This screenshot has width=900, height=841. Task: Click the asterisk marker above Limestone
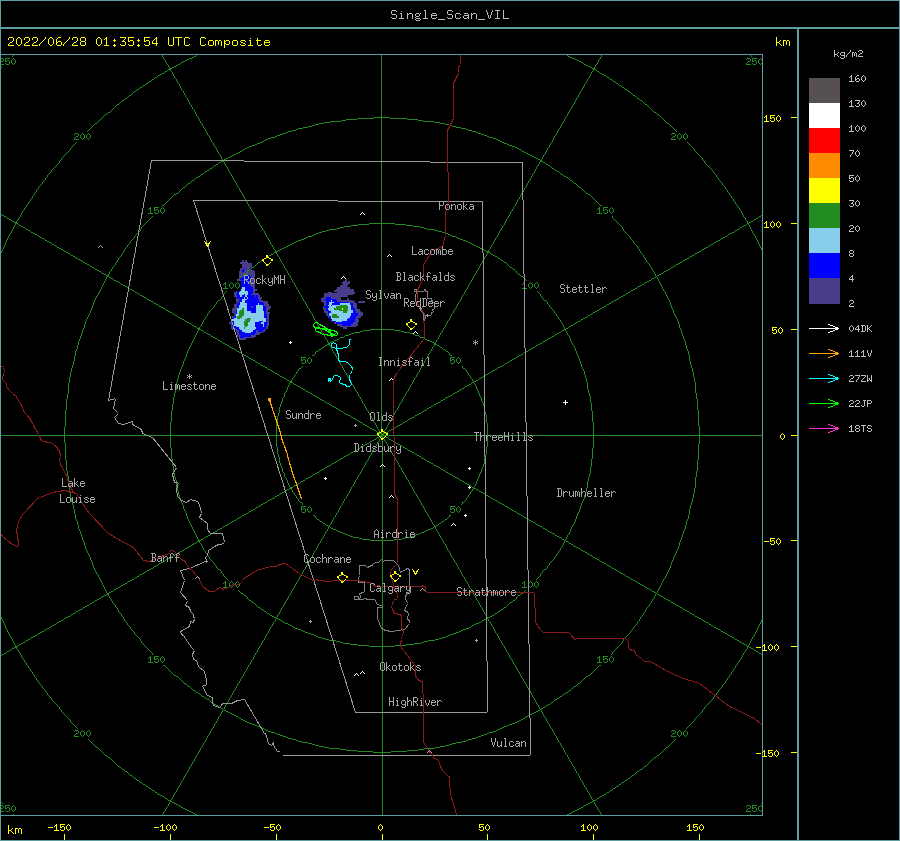(x=189, y=377)
